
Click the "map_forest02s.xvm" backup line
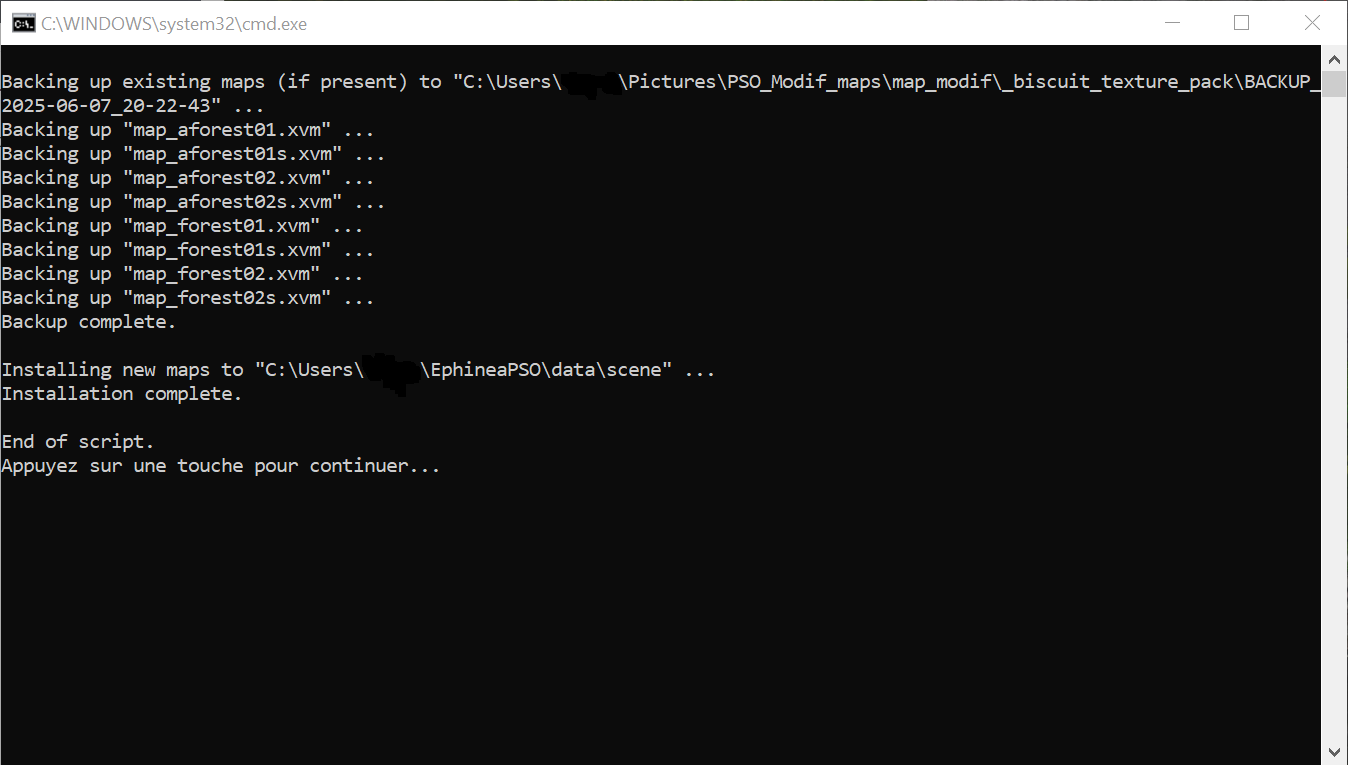coord(188,298)
